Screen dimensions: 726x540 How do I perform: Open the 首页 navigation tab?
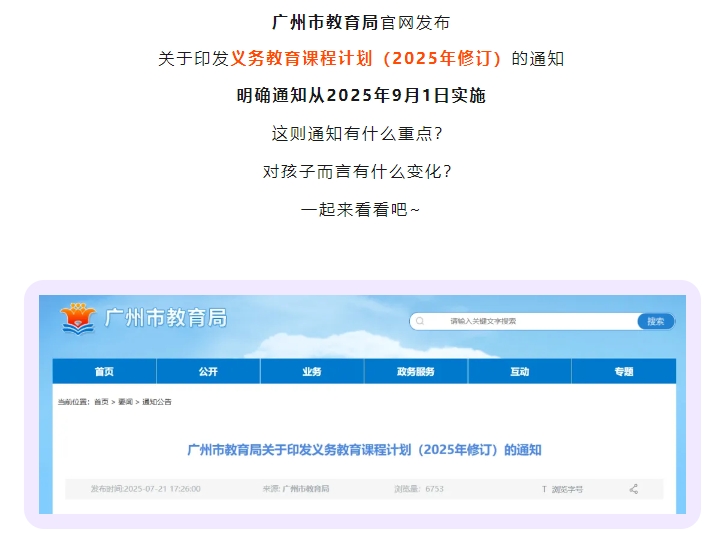[104, 372]
